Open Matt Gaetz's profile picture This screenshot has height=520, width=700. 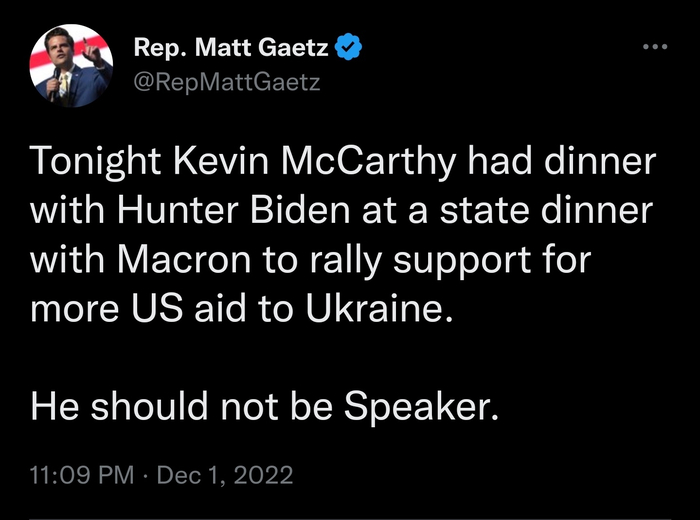[70, 65]
